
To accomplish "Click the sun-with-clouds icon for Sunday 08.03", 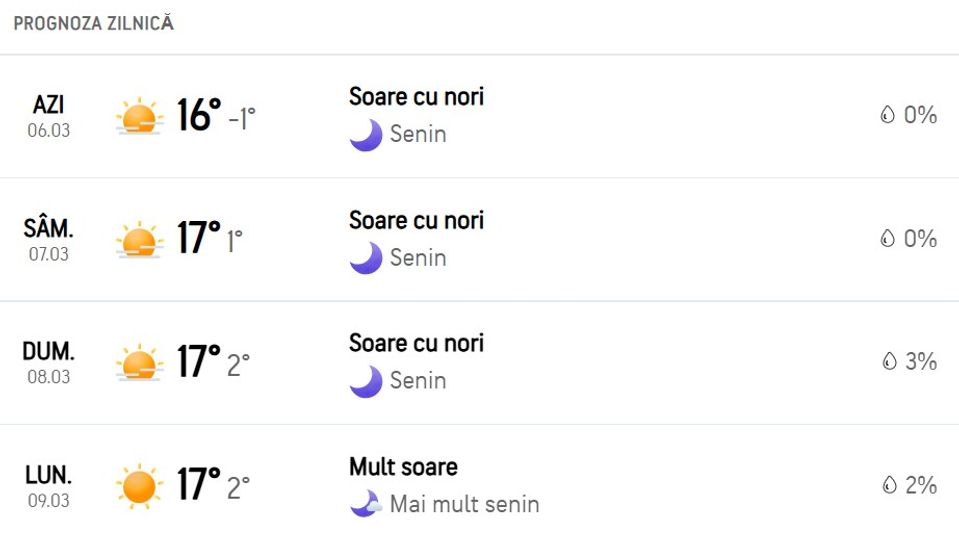I will coord(139,362).
